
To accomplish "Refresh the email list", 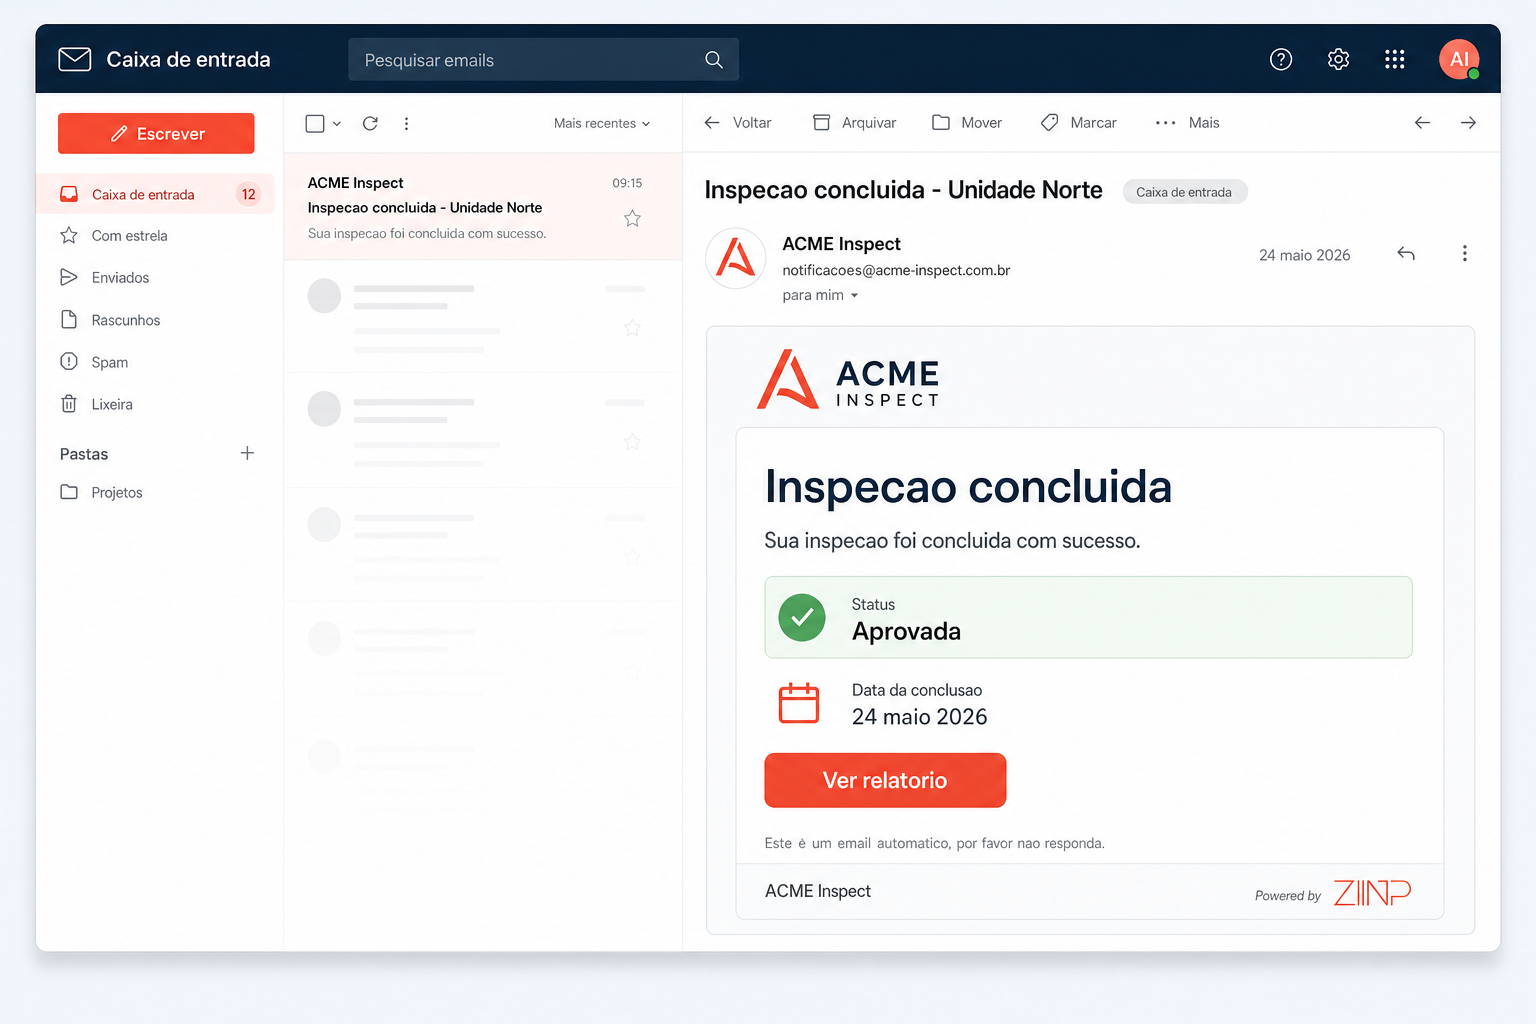I will [370, 123].
